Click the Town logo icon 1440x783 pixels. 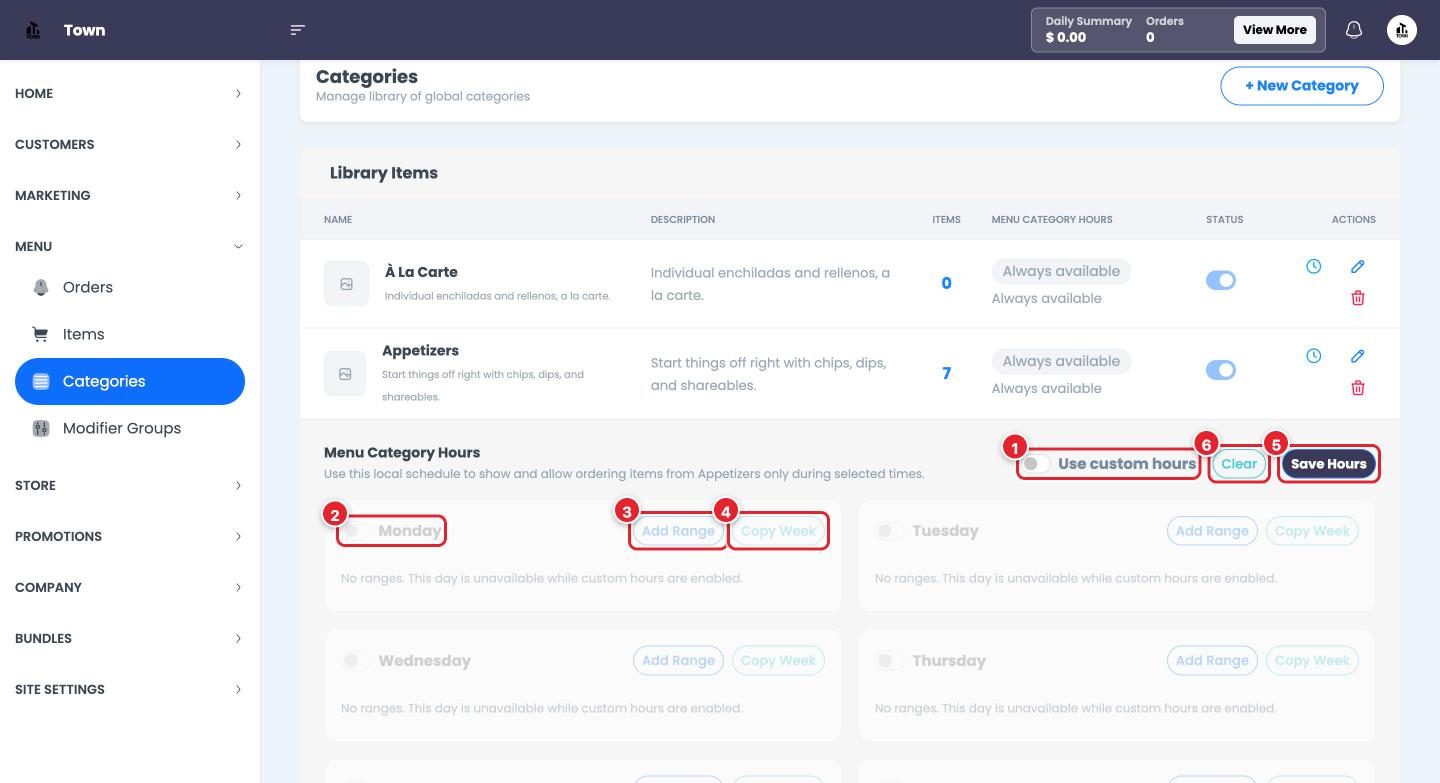[33, 30]
